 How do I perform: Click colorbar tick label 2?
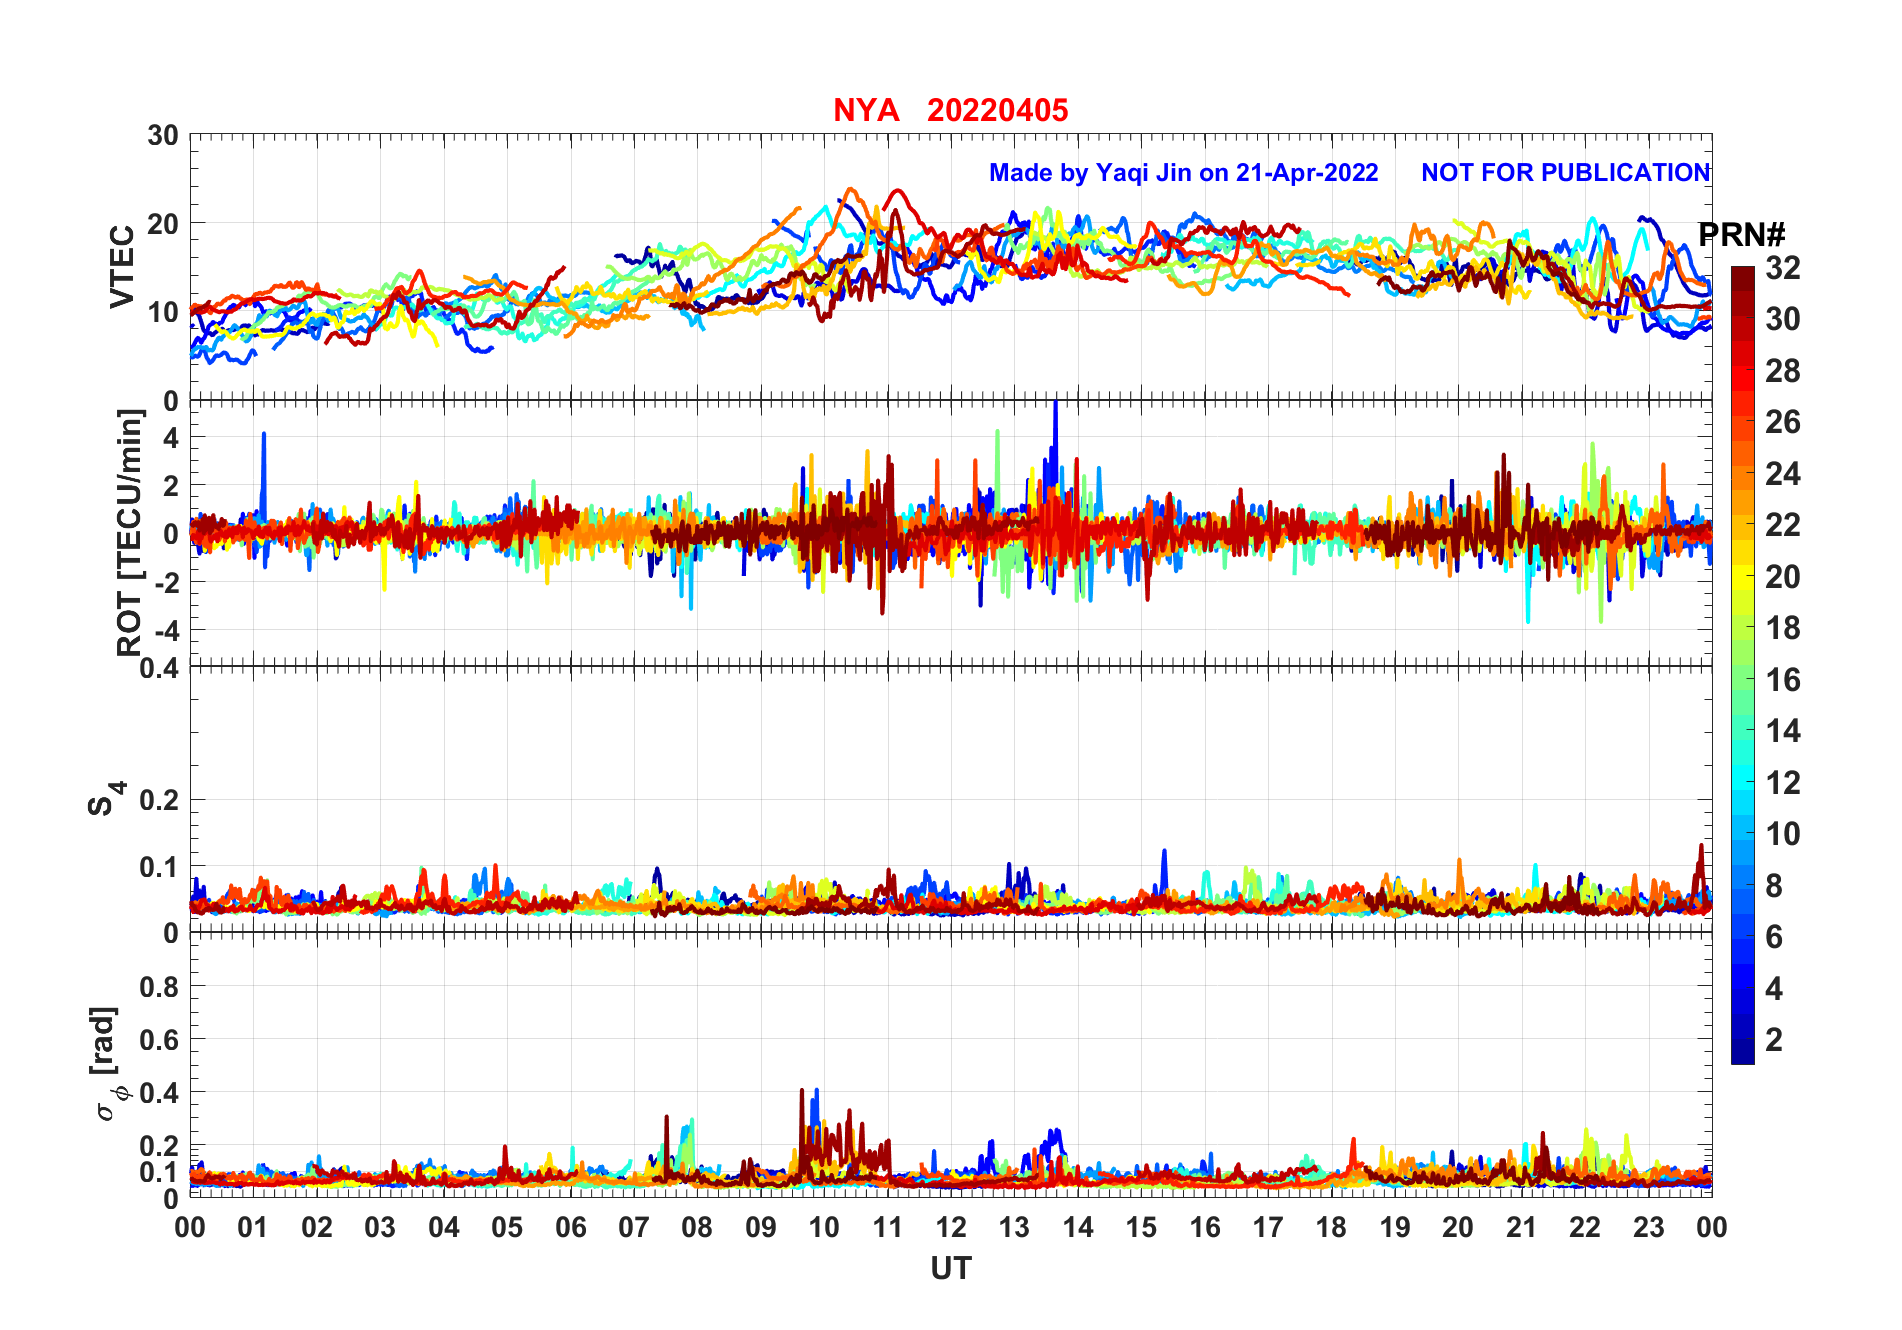tap(1774, 1040)
